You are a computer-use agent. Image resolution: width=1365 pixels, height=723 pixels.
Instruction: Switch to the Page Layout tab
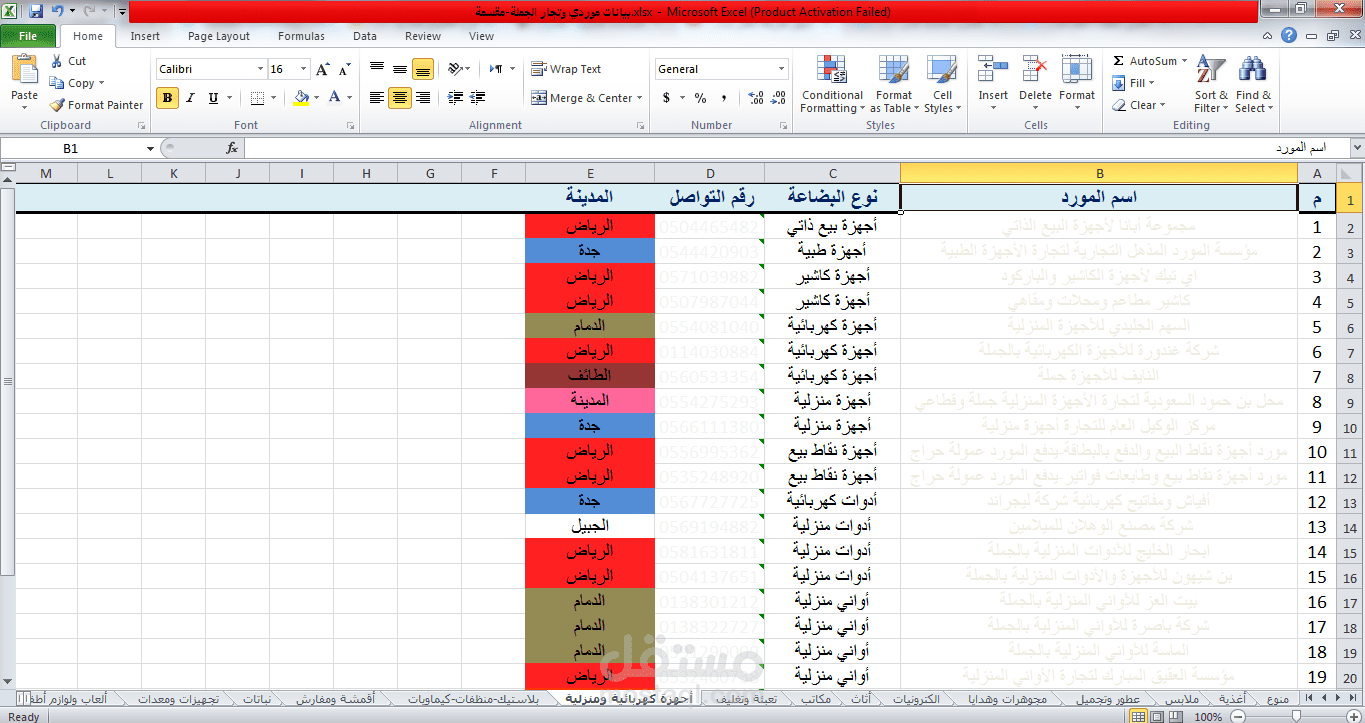point(219,36)
